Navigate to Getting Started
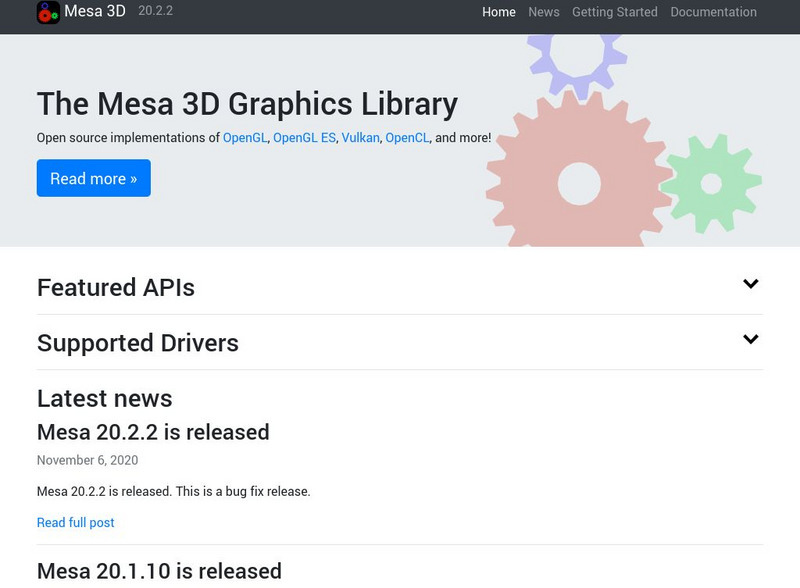 (614, 12)
